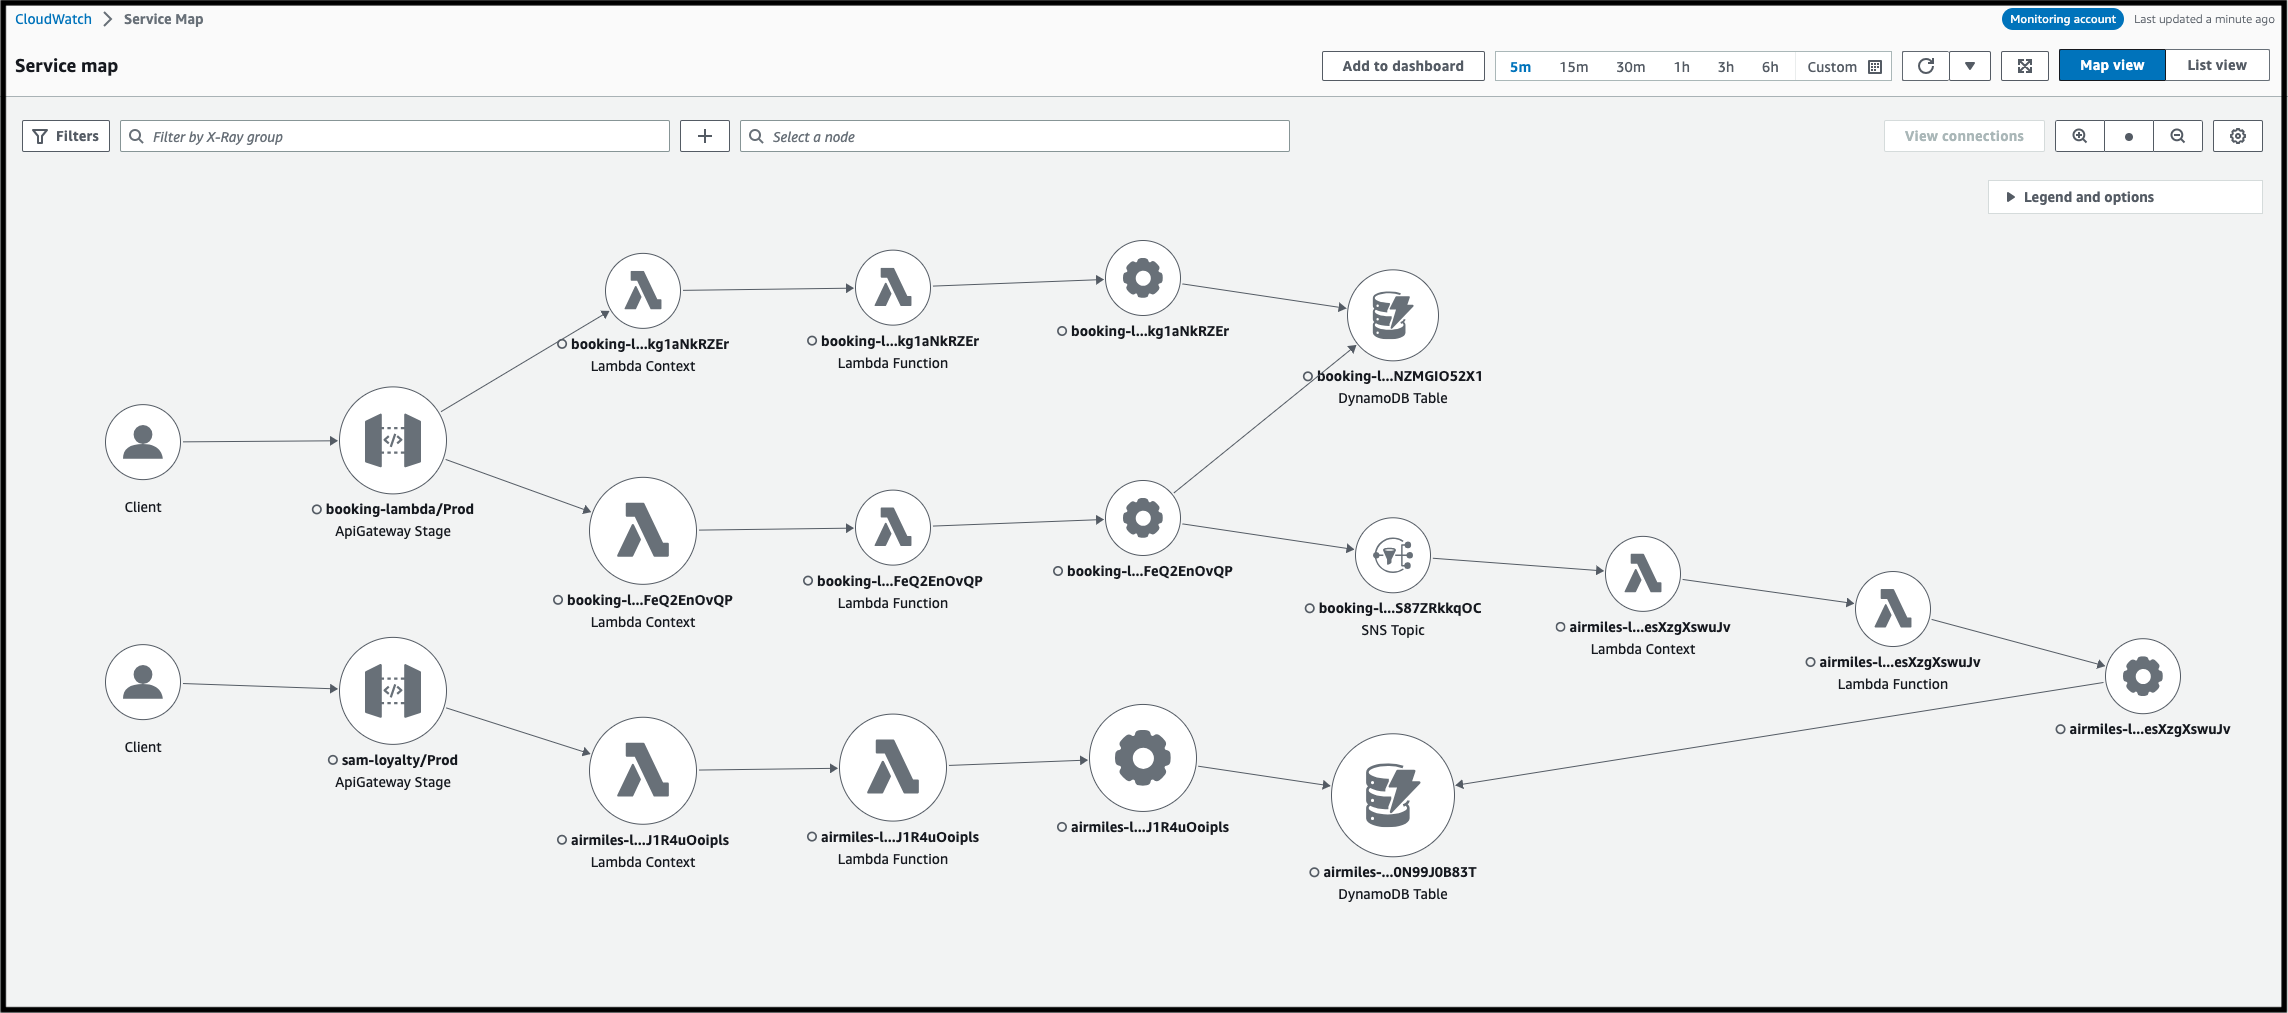The image size is (2288, 1013).
Task: Select the booking-l...S87ZRkkqOC SNS Topic node icon
Action: pyautogui.click(x=1393, y=555)
